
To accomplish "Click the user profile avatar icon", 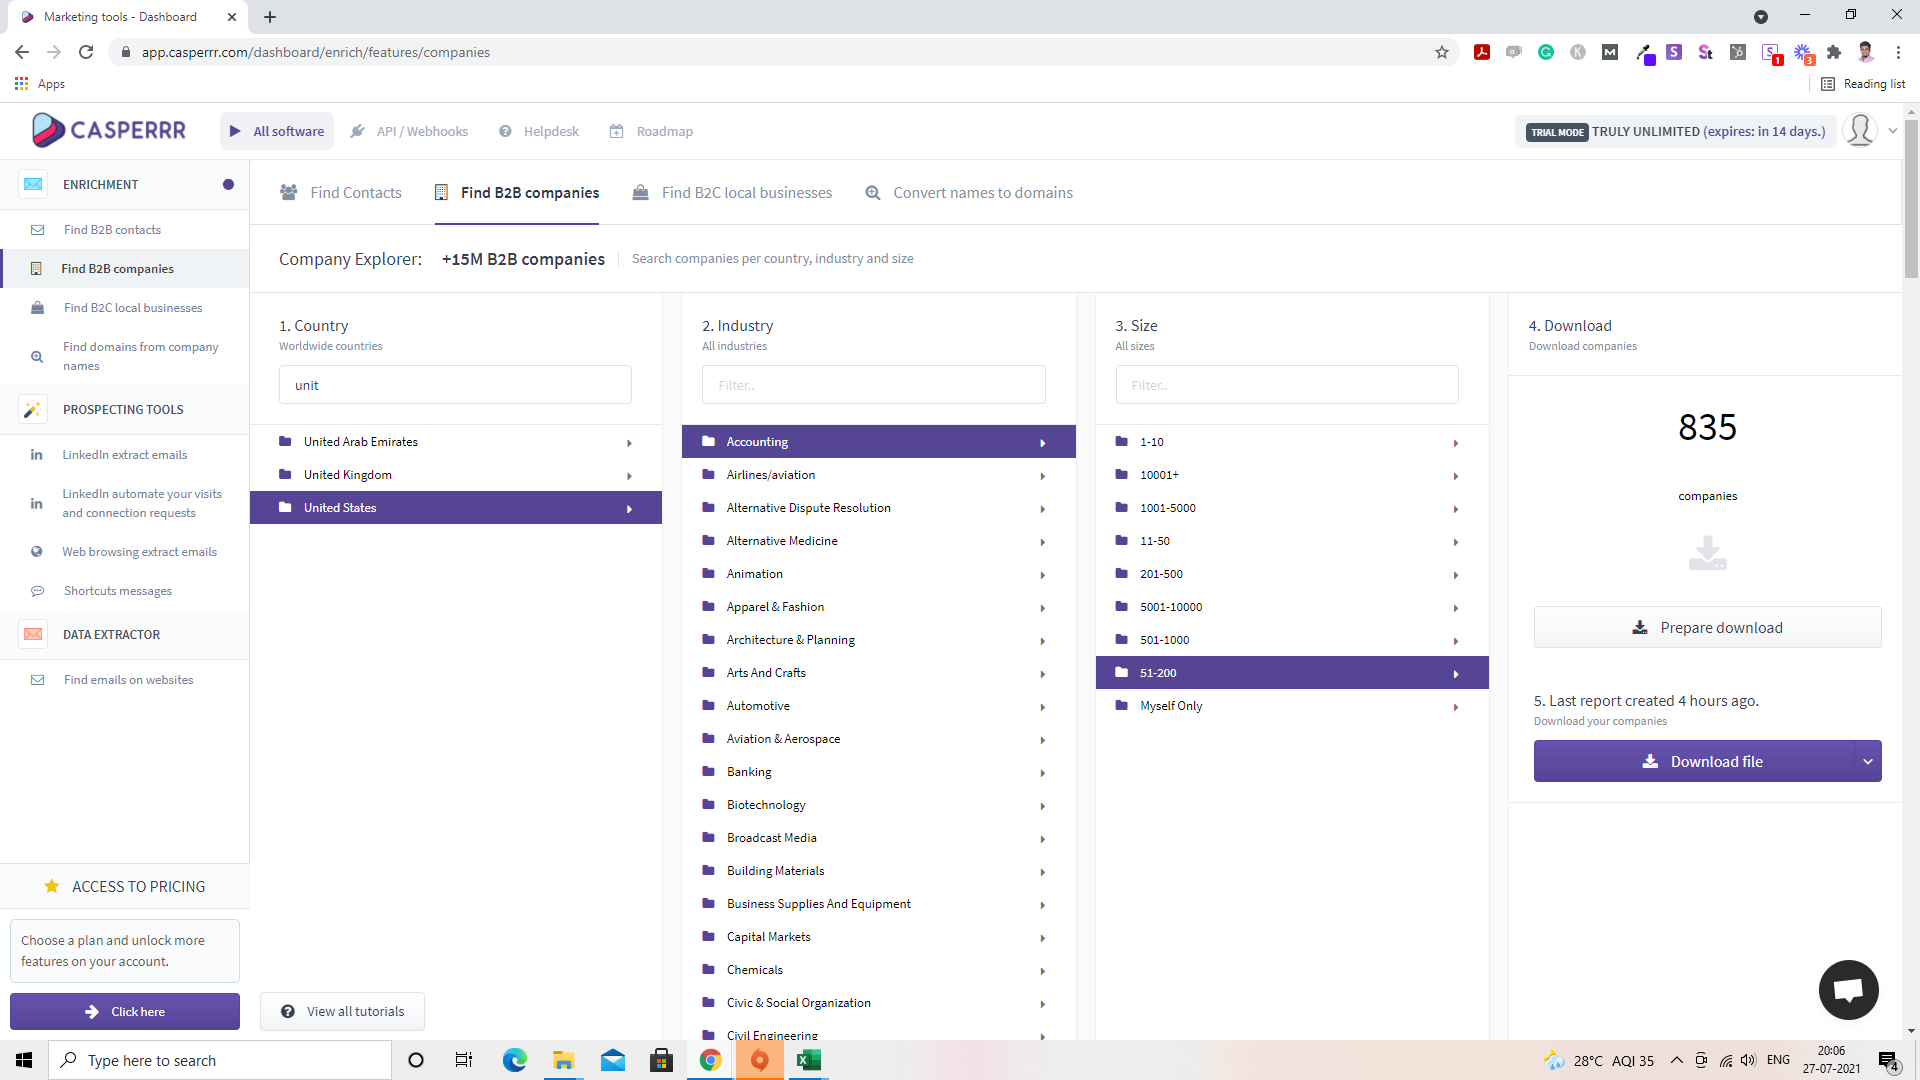I will [1859, 131].
